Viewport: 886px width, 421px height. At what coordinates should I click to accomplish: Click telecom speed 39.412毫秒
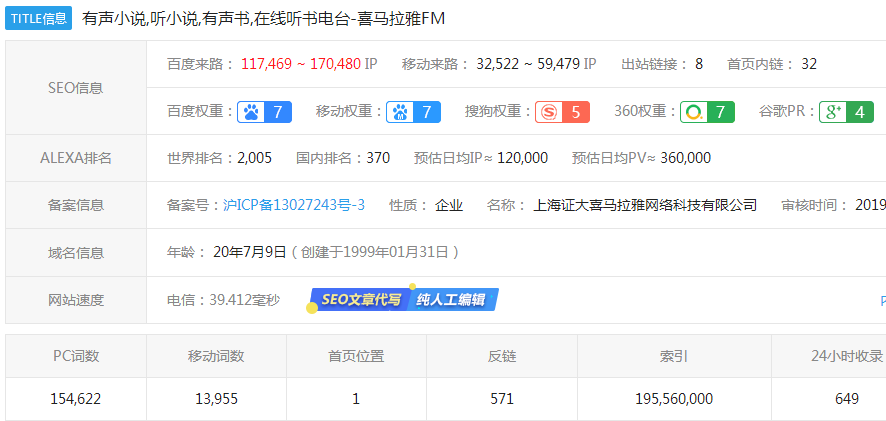click(x=245, y=300)
